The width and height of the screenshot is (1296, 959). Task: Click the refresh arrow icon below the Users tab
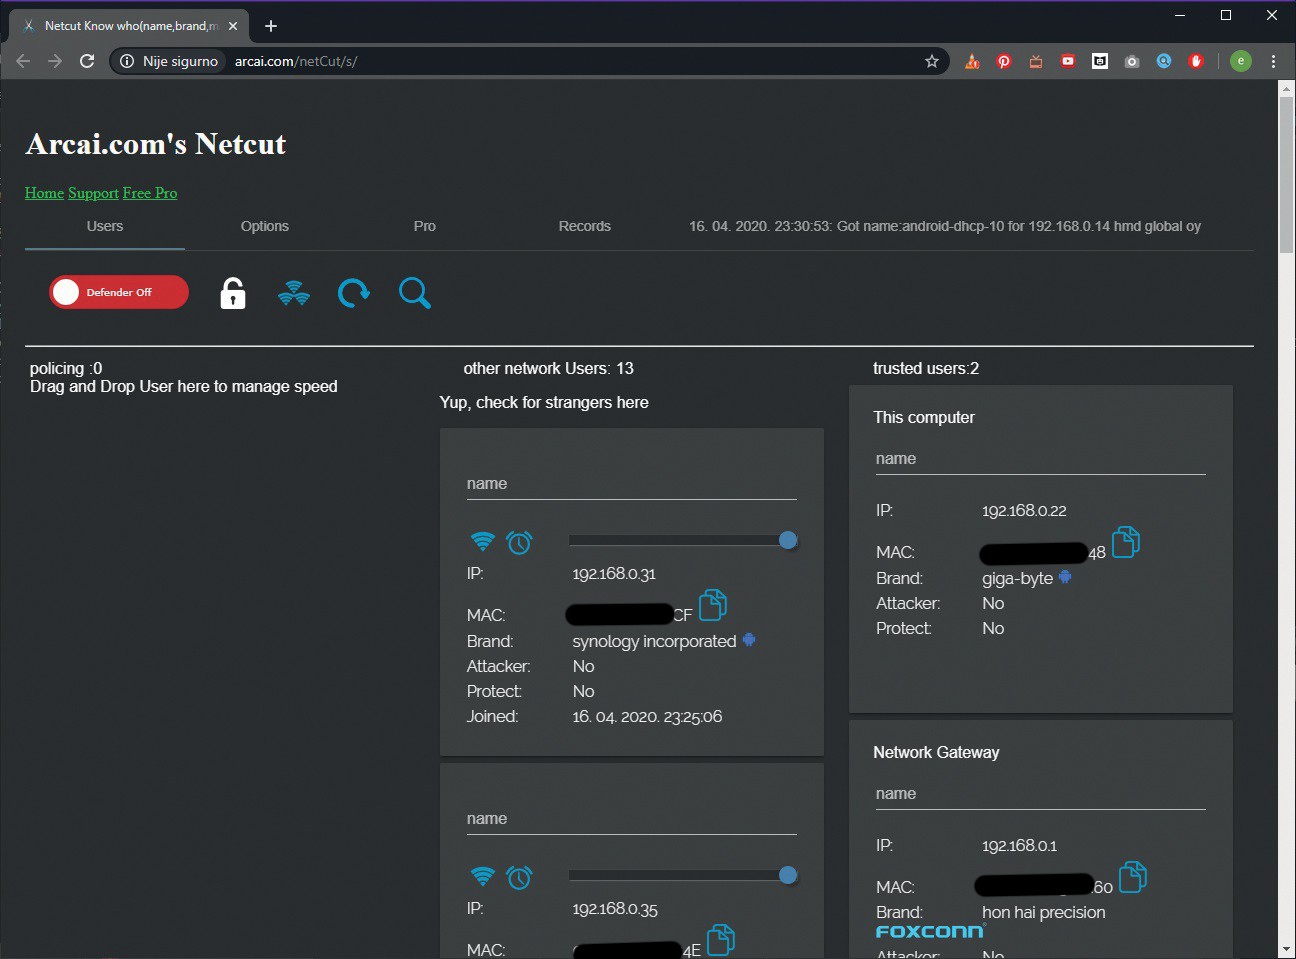353,293
